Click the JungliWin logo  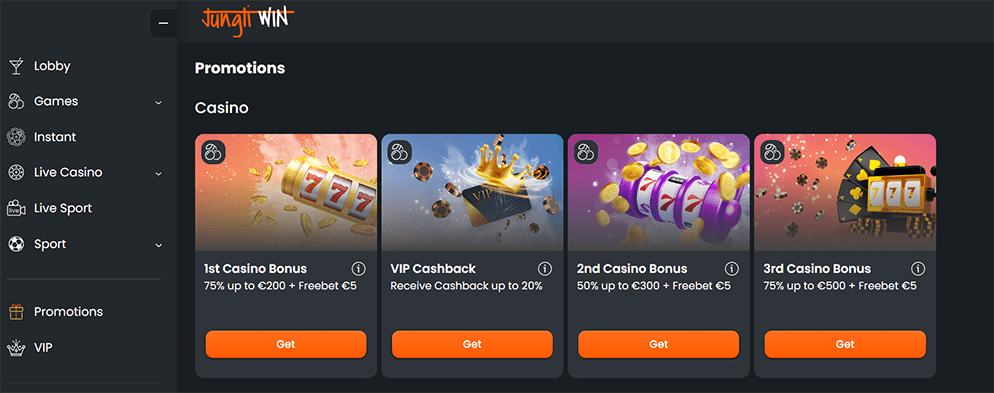pyautogui.click(x=248, y=20)
